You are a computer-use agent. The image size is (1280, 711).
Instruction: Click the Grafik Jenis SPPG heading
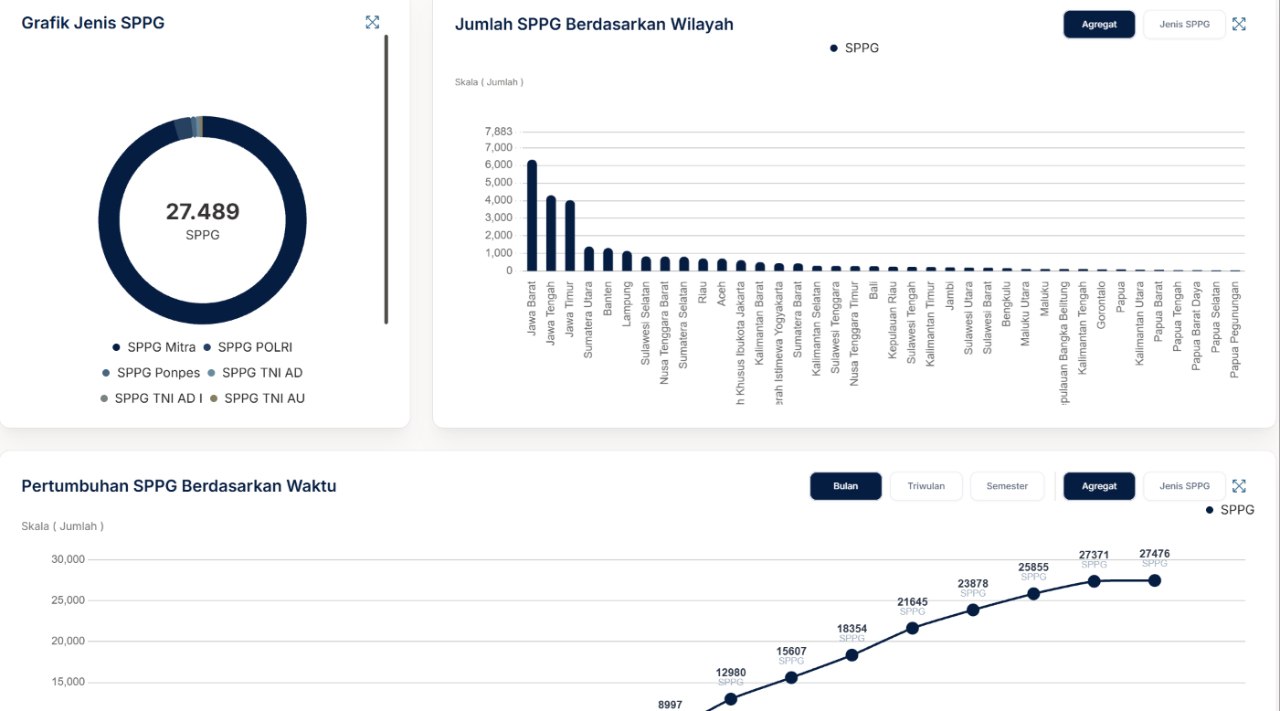93,22
